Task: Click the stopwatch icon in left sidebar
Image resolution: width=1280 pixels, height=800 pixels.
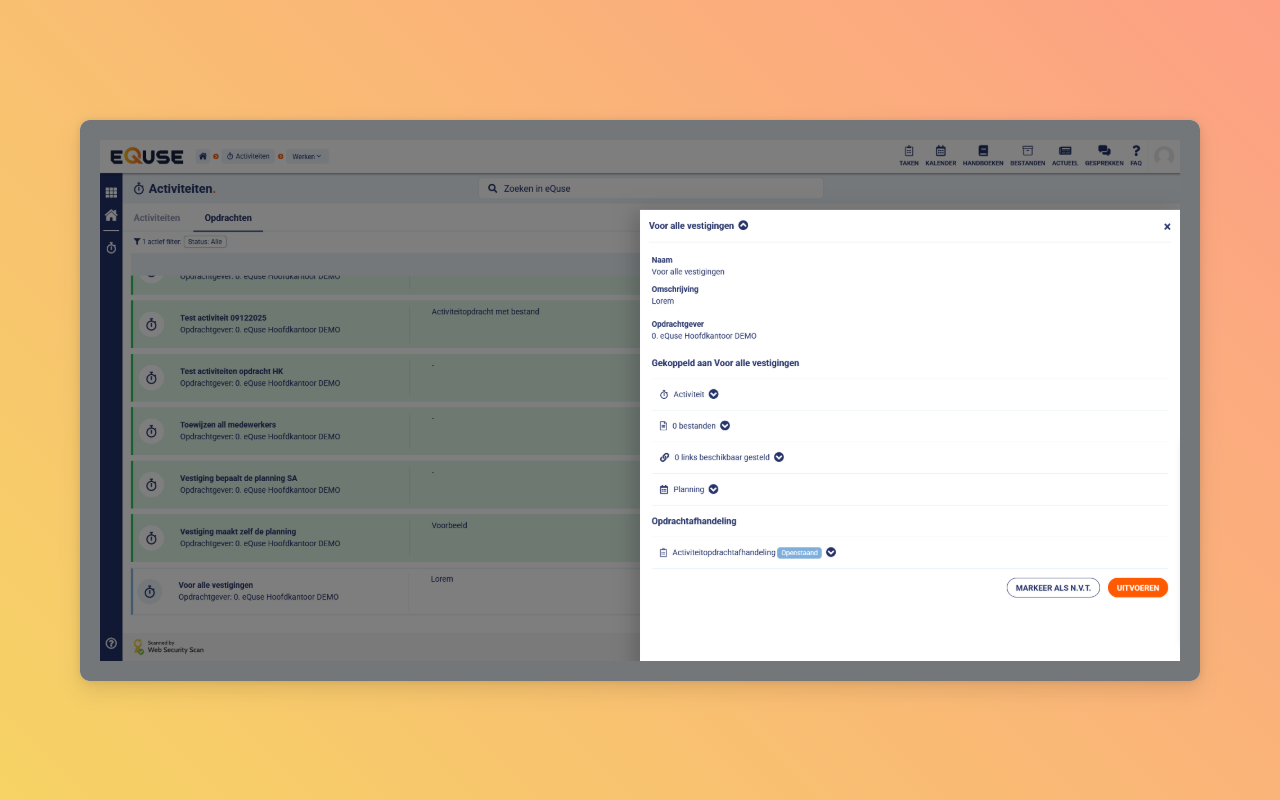Action: pos(111,247)
